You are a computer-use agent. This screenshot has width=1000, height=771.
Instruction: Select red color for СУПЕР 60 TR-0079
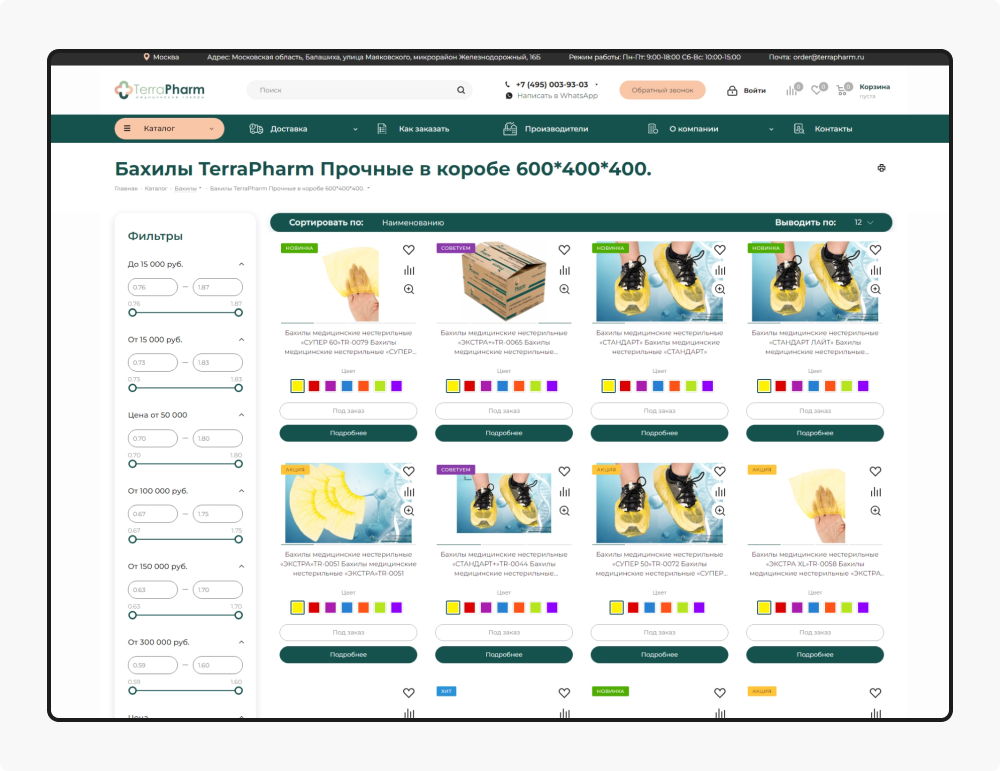pos(314,386)
